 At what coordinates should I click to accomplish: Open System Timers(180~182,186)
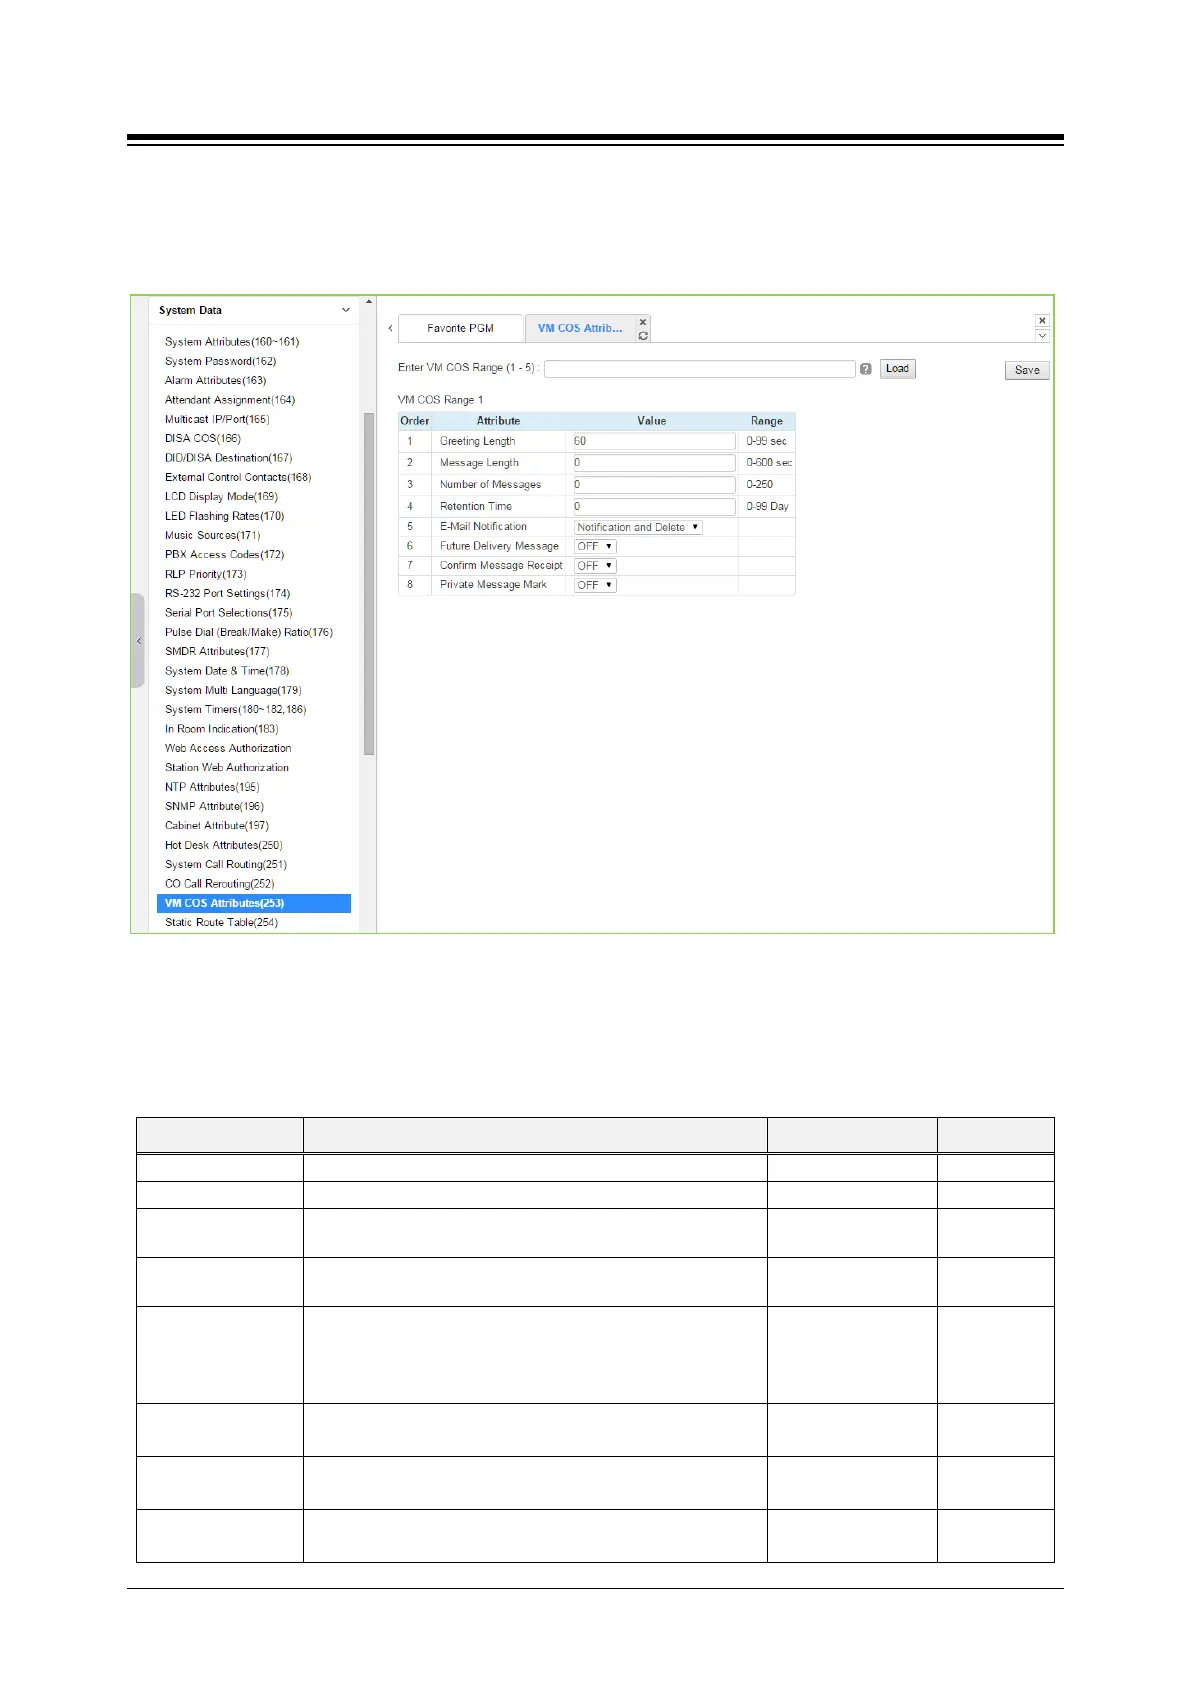pos(235,709)
